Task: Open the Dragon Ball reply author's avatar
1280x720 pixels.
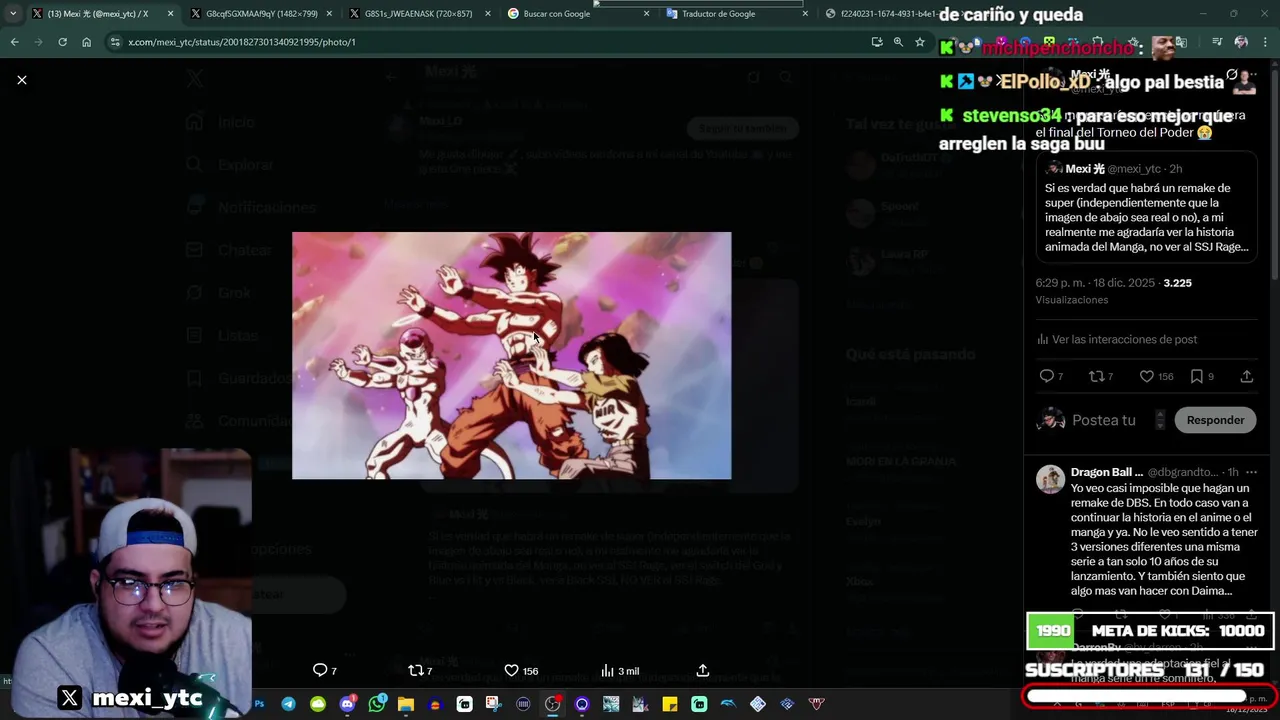Action: tap(1050, 479)
